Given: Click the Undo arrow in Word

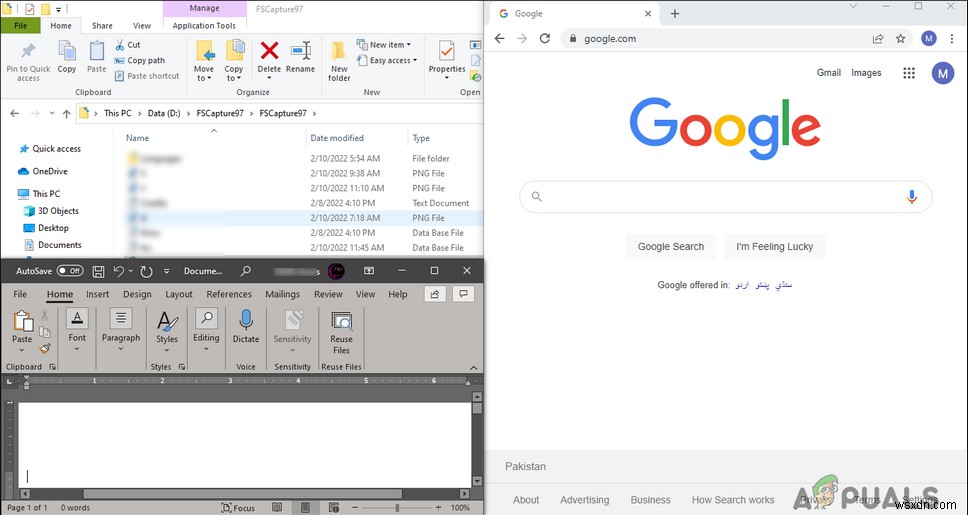Looking at the screenshot, I should [119, 271].
